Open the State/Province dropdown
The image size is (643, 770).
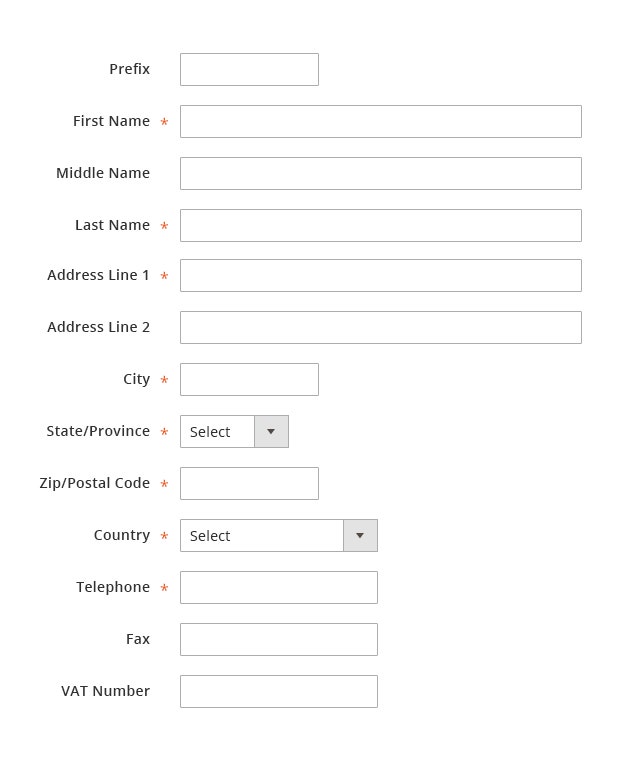(218, 432)
